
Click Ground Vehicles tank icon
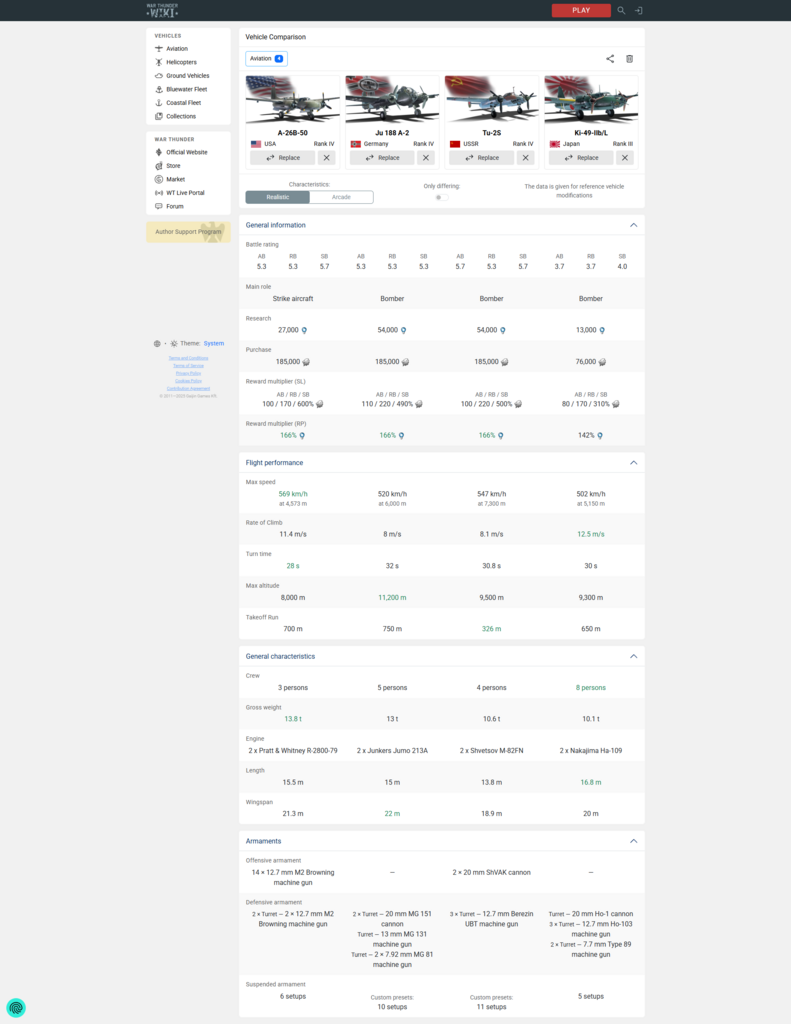pyautogui.click(x=159, y=76)
